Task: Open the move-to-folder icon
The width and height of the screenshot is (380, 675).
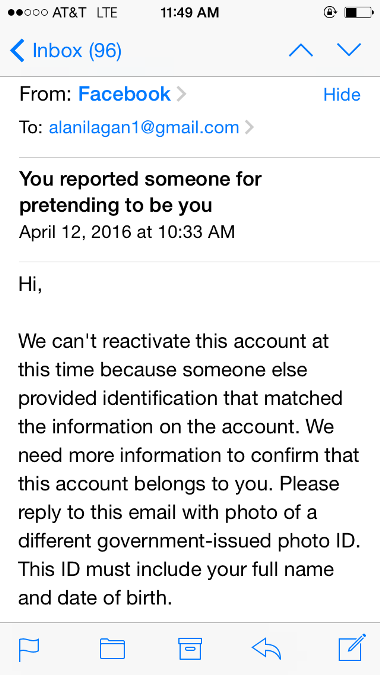Action: [x=112, y=648]
